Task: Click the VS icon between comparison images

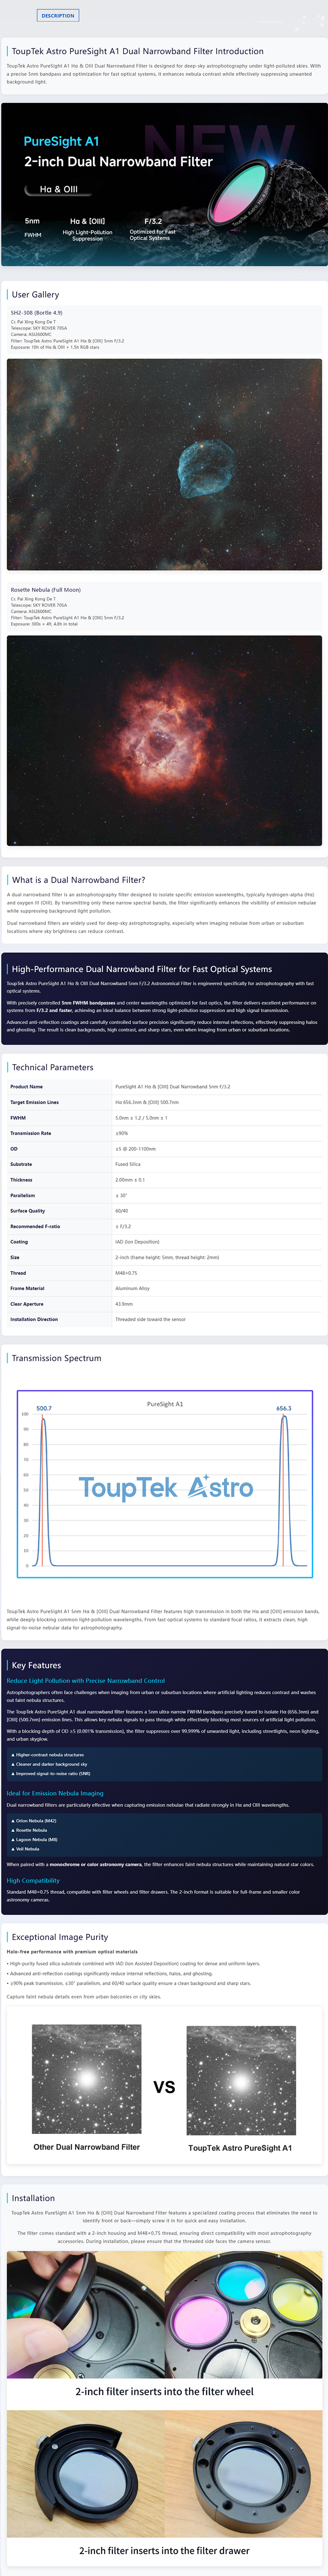Action: (x=164, y=2087)
